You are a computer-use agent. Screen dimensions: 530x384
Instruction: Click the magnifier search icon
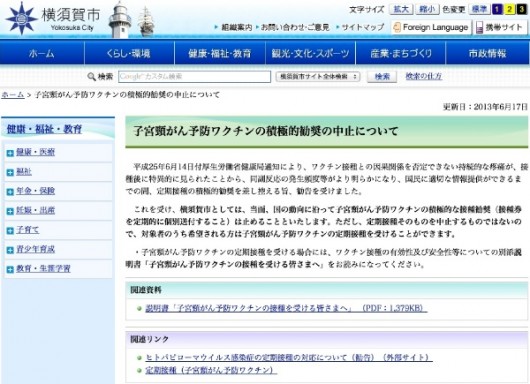tap(91, 77)
